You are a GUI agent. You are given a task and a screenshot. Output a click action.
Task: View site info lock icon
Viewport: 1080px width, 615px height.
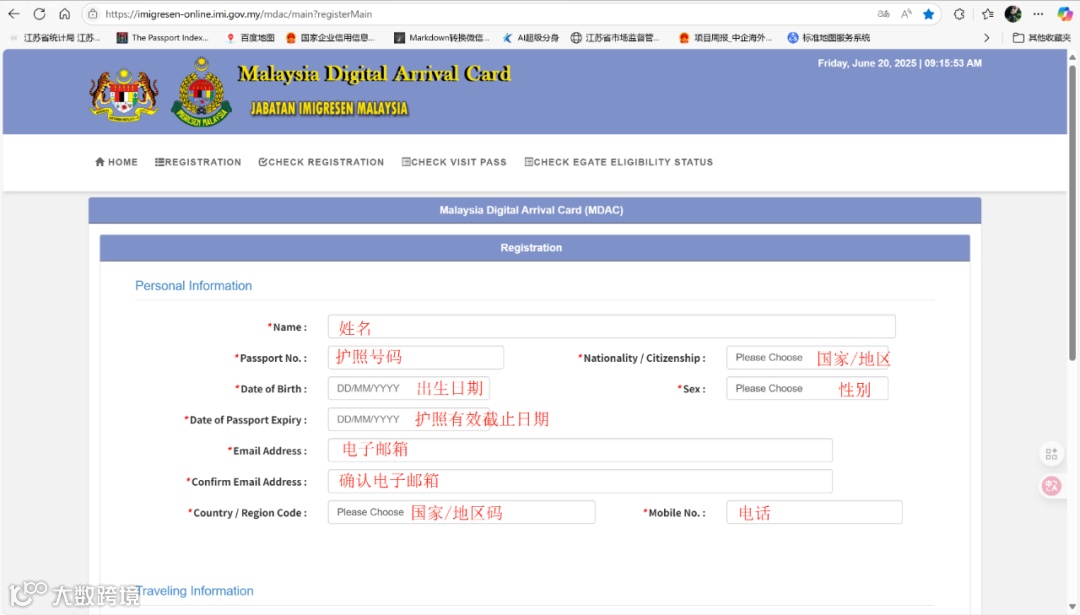(93, 14)
